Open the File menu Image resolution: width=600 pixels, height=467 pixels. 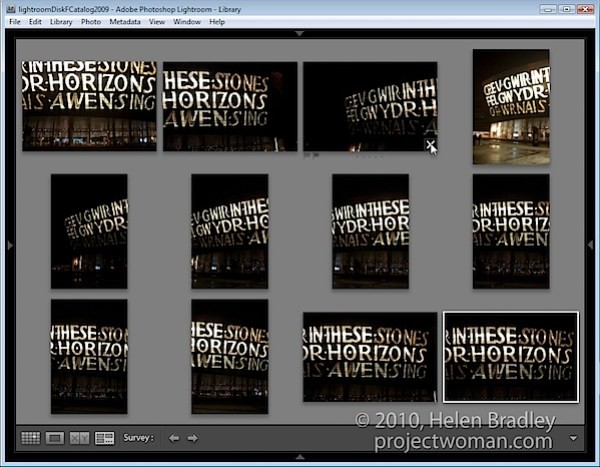click(x=15, y=22)
